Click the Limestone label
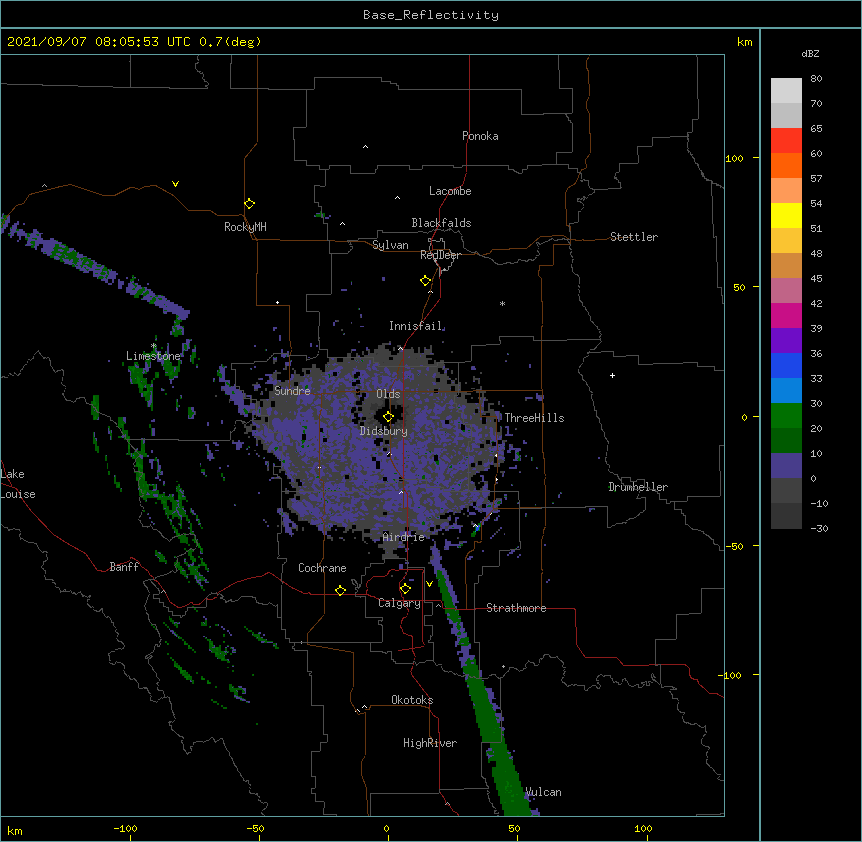 pyautogui.click(x=153, y=356)
